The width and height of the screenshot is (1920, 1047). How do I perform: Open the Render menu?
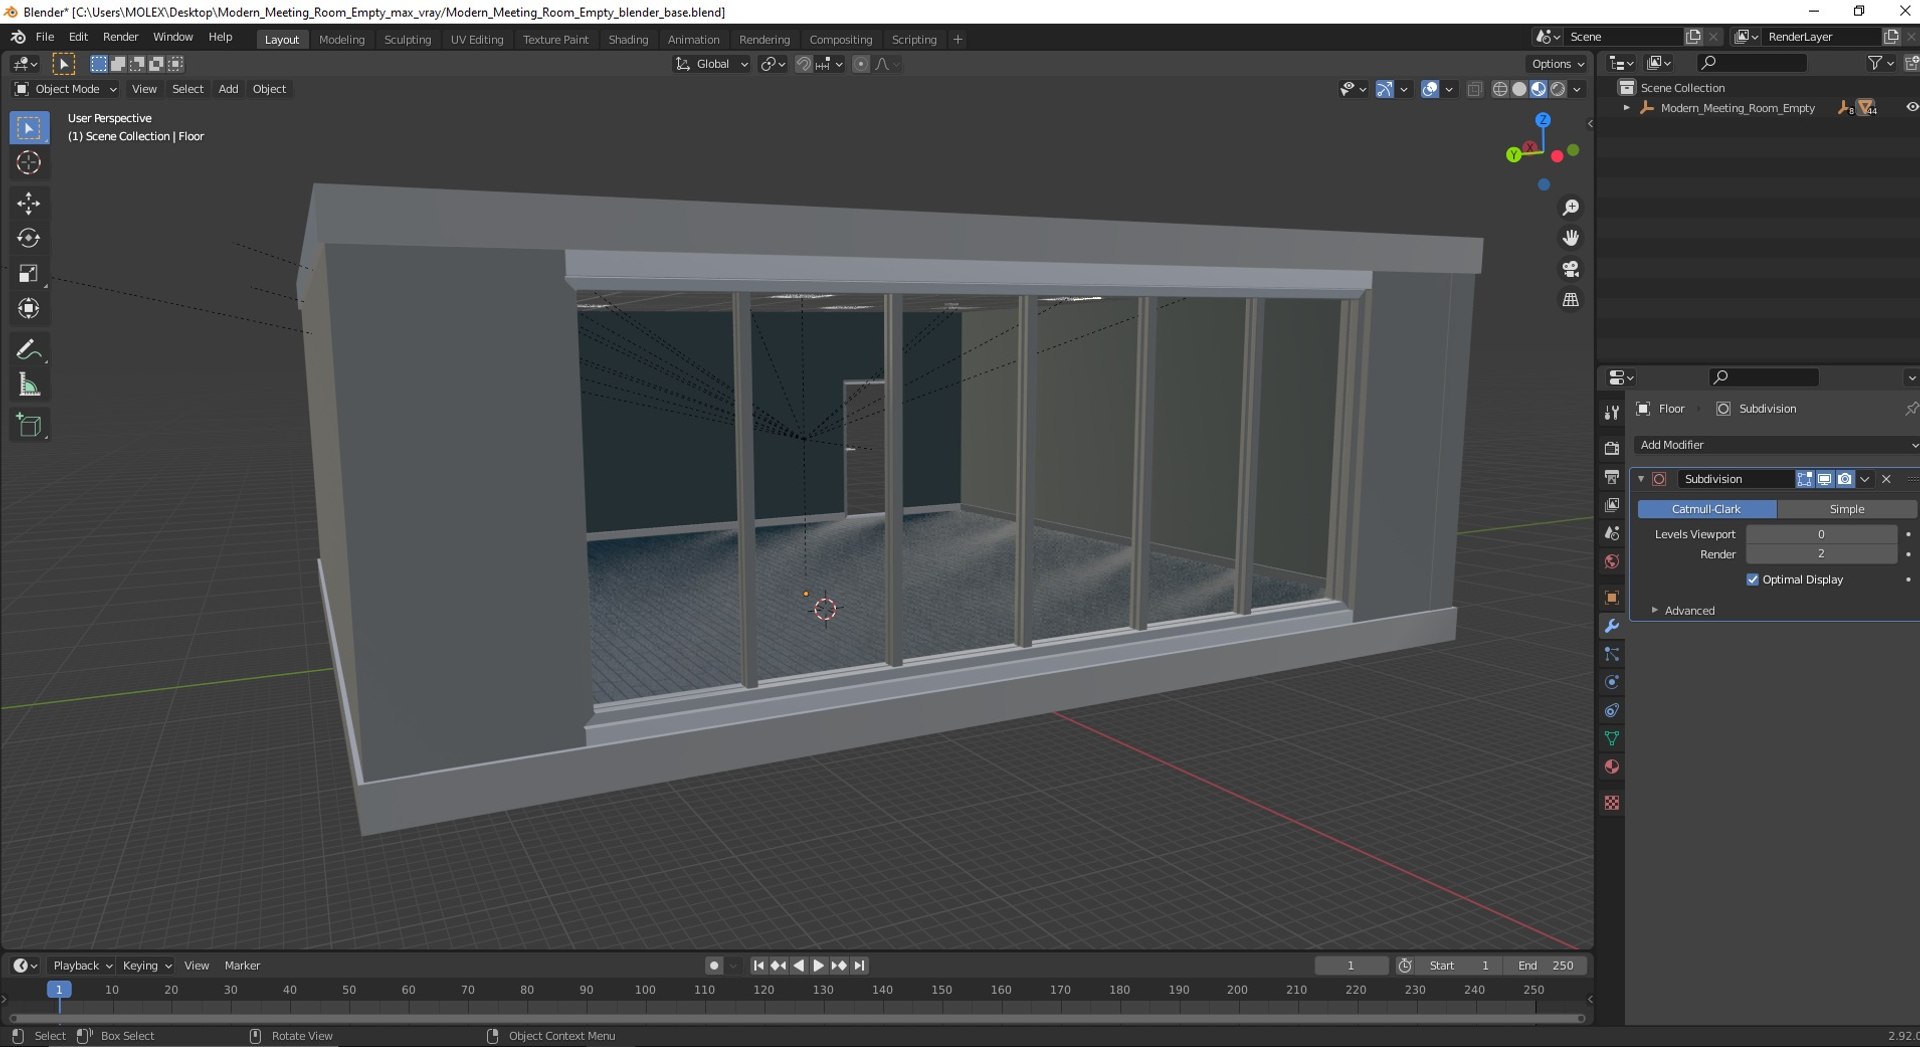(120, 37)
